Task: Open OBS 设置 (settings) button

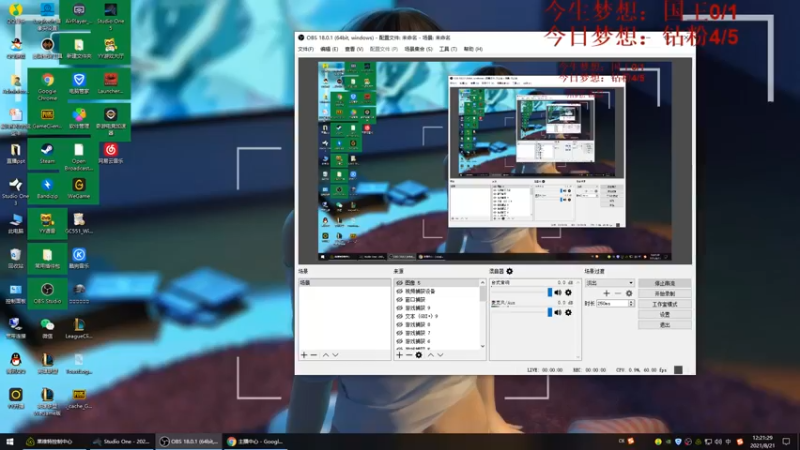Action: pos(665,314)
